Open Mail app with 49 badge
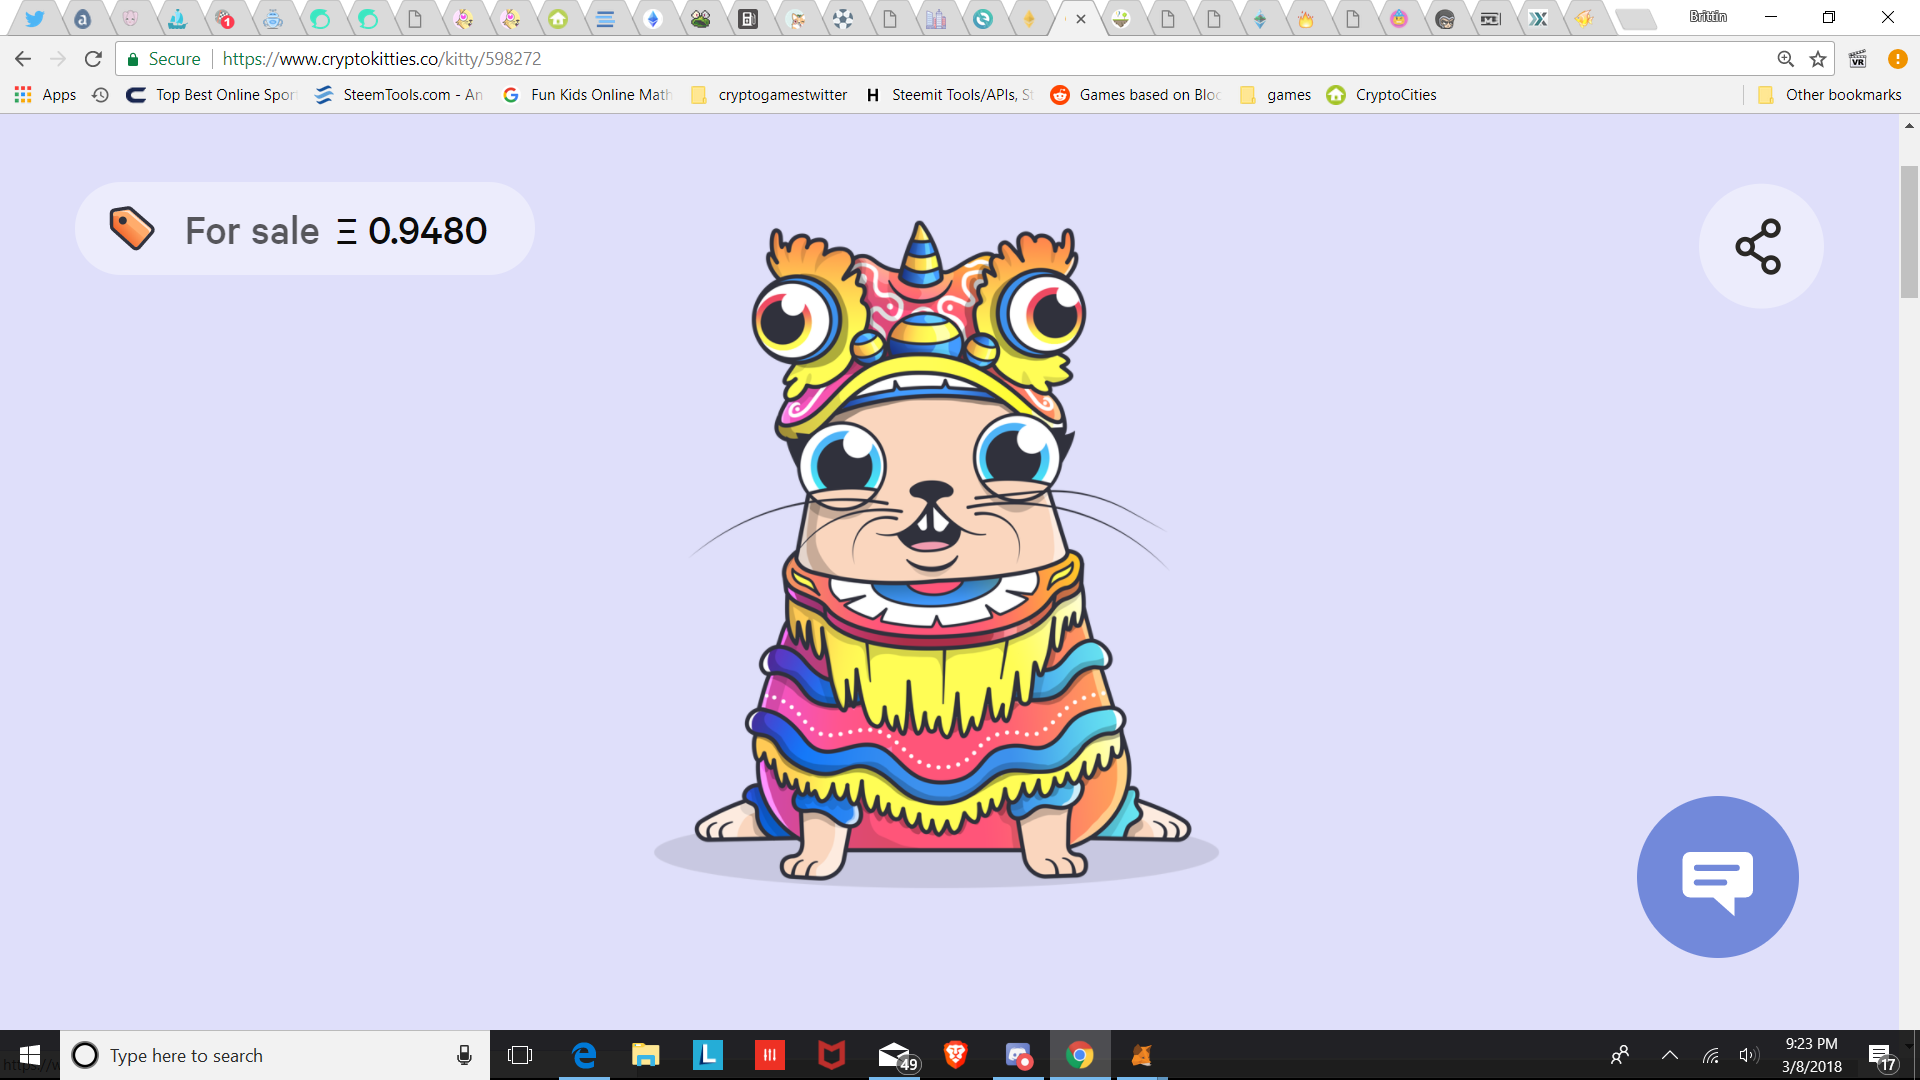1920x1080 pixels. point(896,1055)
